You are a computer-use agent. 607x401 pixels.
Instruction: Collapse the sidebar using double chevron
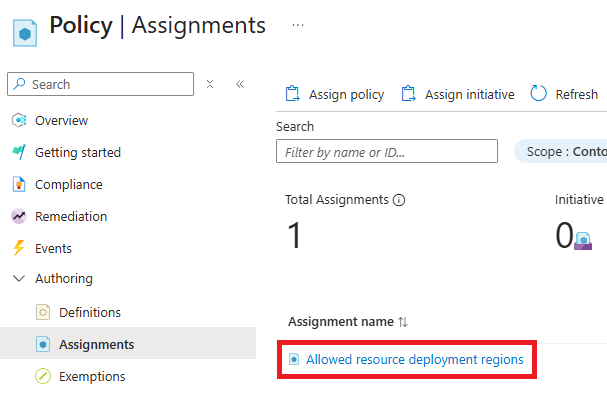[x=240, y=85]
